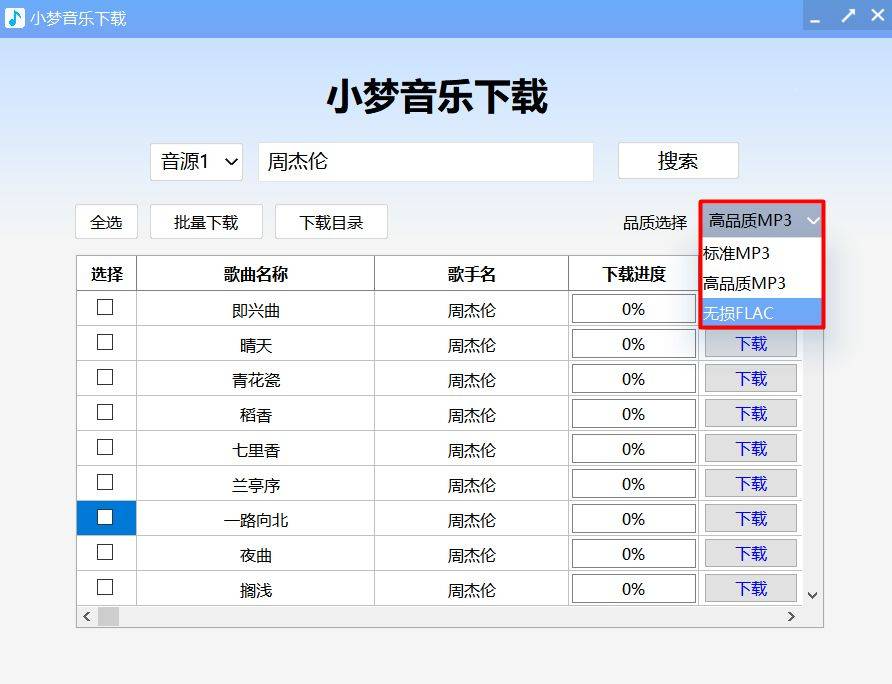Click the 全选 select-all button
The width and height of the screenshot is (892, 684).
106,221
